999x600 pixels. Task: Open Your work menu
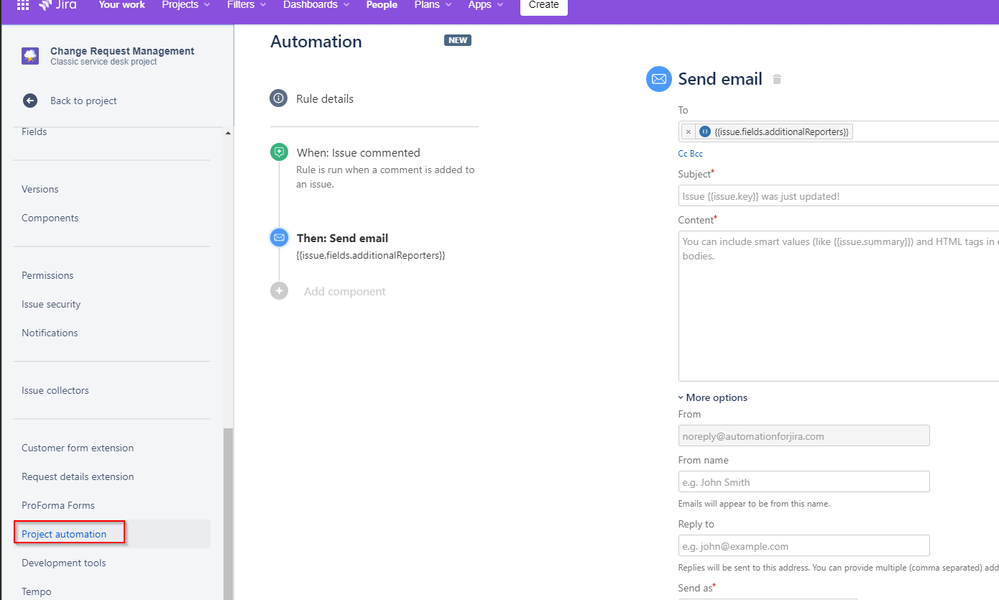pos(122,4)
